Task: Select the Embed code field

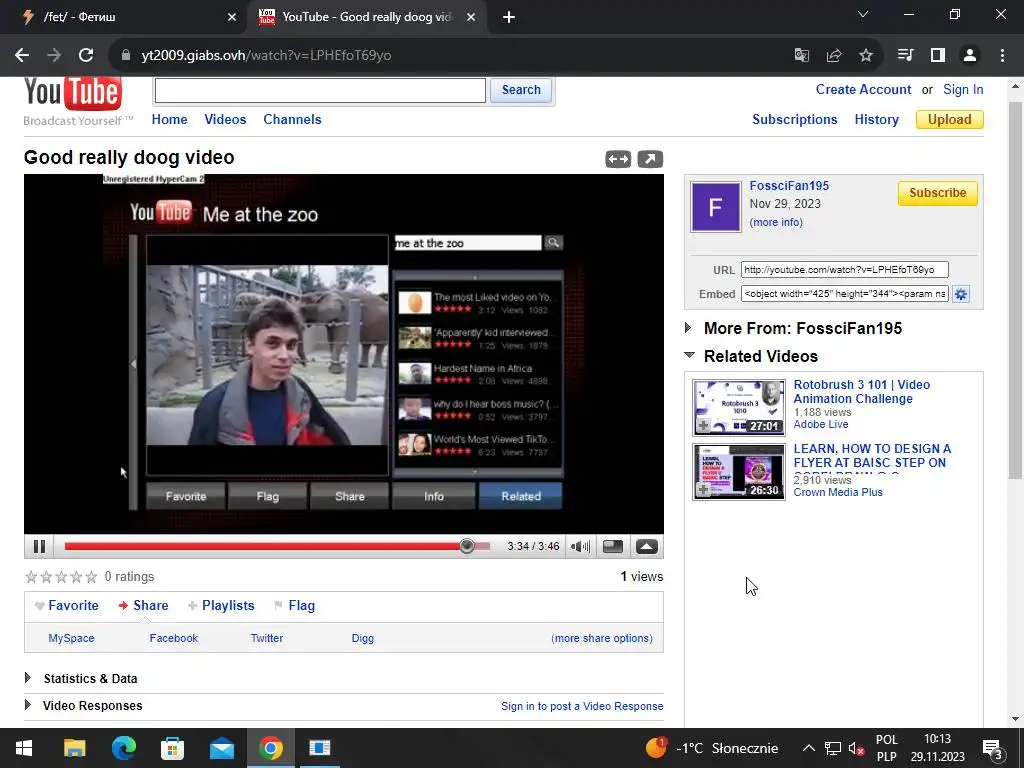Action: coord(844,294)
